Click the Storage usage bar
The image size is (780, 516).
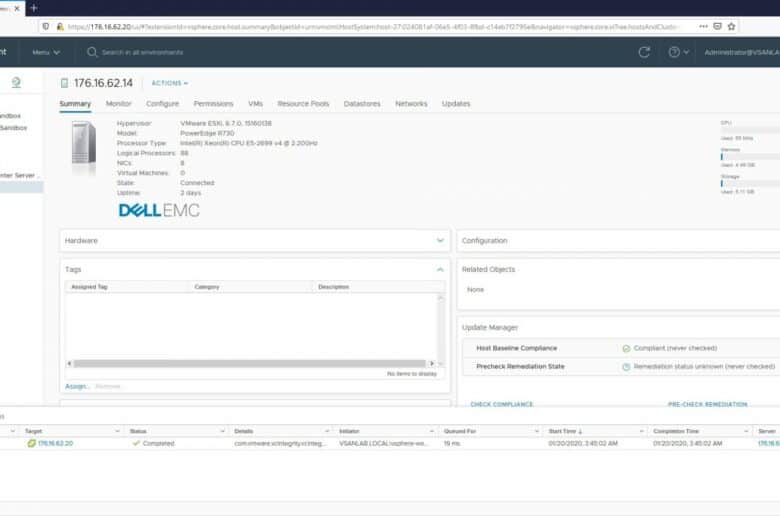click(750, 184)
